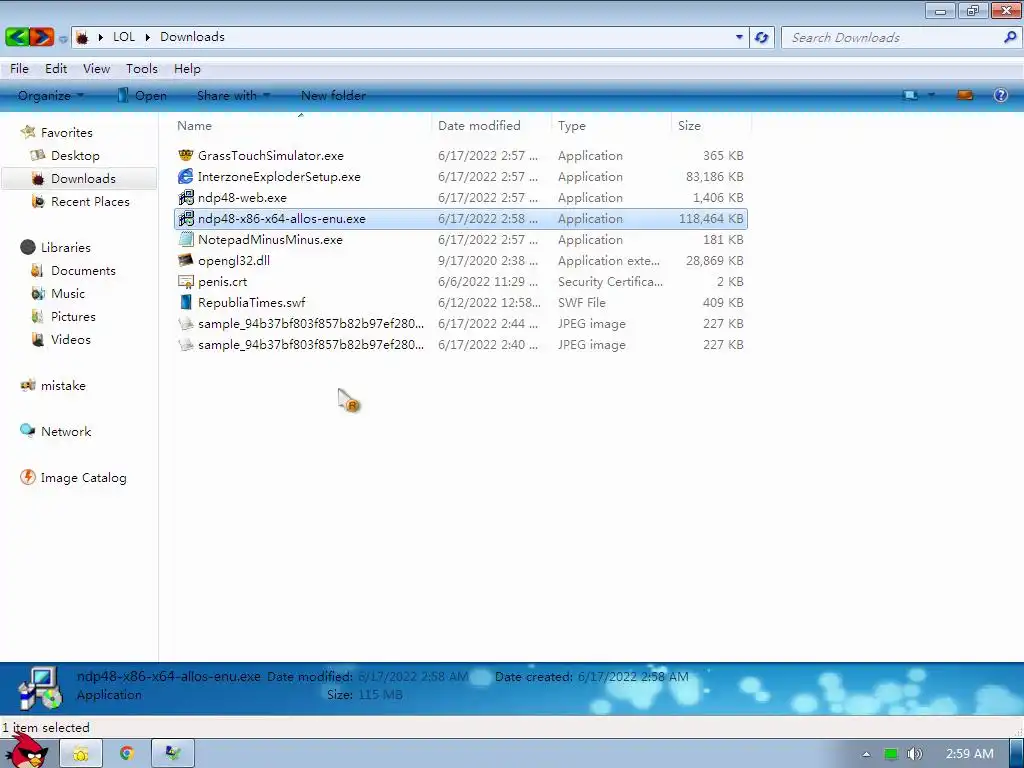Click the 2:59 AM clock
The width and height of the screenshot is (1024, 768).
970,754
